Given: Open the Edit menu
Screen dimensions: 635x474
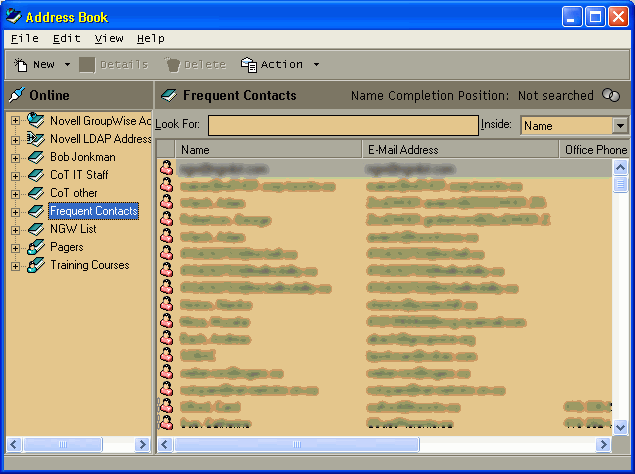Looking at the screenshot, I should (x=67, y=38).
